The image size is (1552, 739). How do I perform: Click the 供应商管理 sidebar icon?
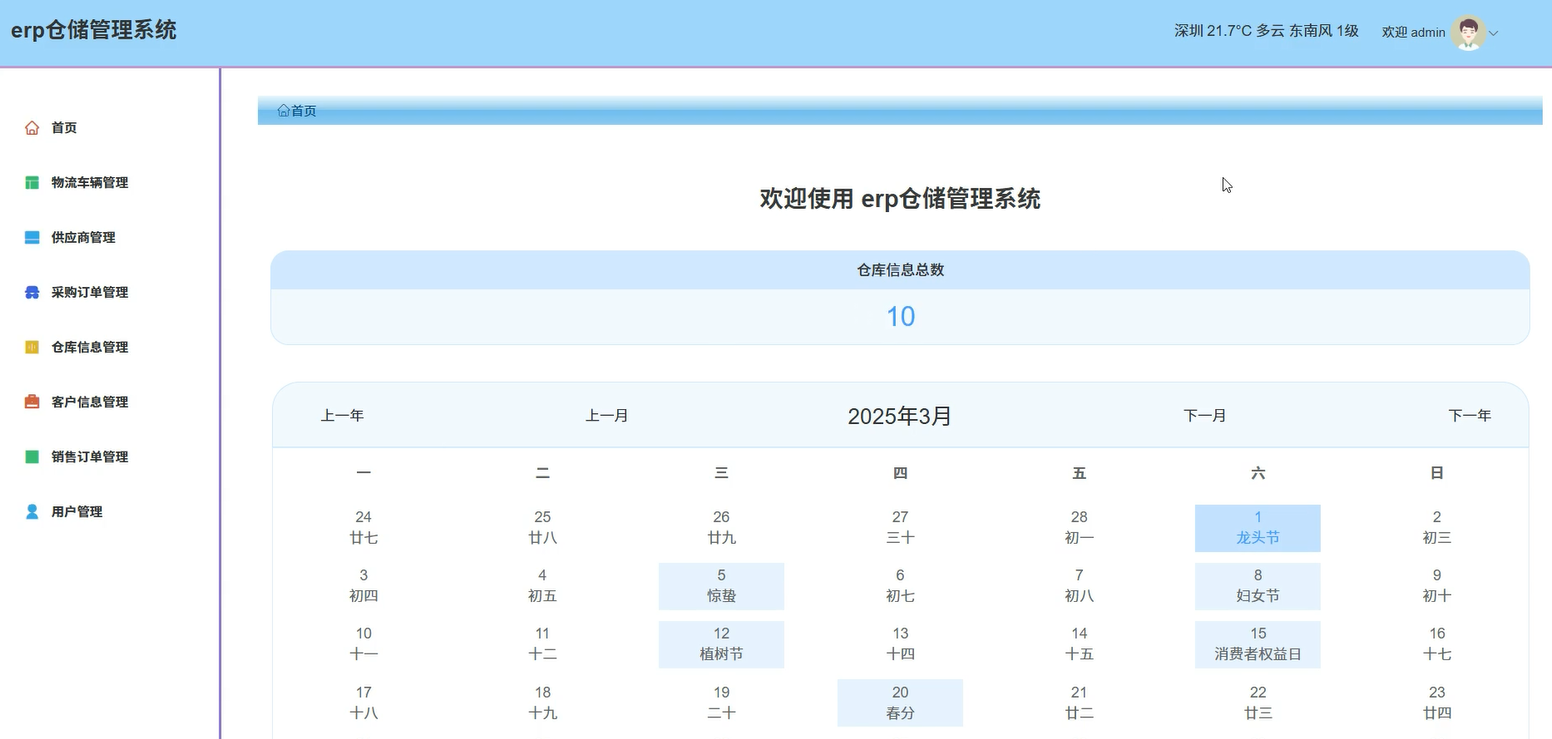click(x=30, y=237)
